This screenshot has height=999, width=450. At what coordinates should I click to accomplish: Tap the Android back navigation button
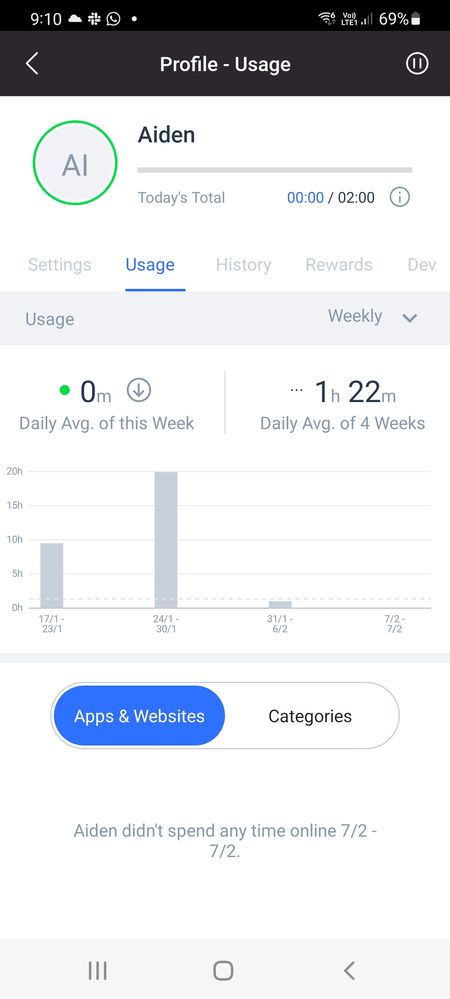[349, 970]
